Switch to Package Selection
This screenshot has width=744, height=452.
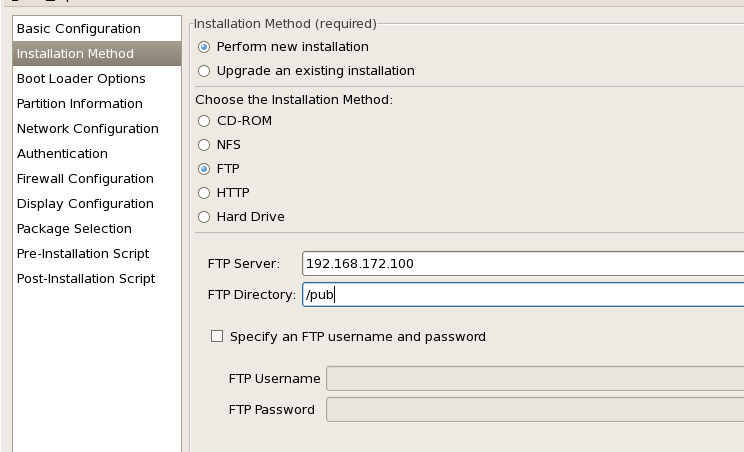point(74,228)
